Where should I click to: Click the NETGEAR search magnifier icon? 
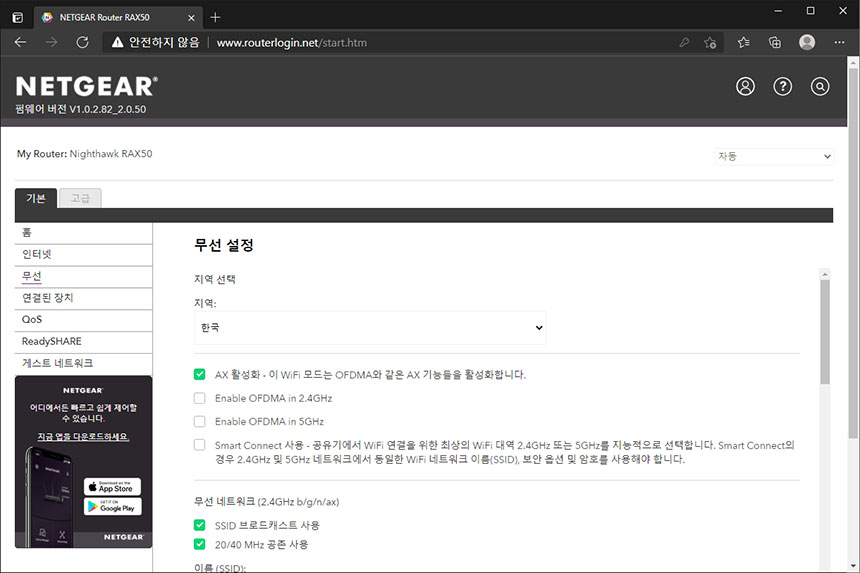pos(820,86)
